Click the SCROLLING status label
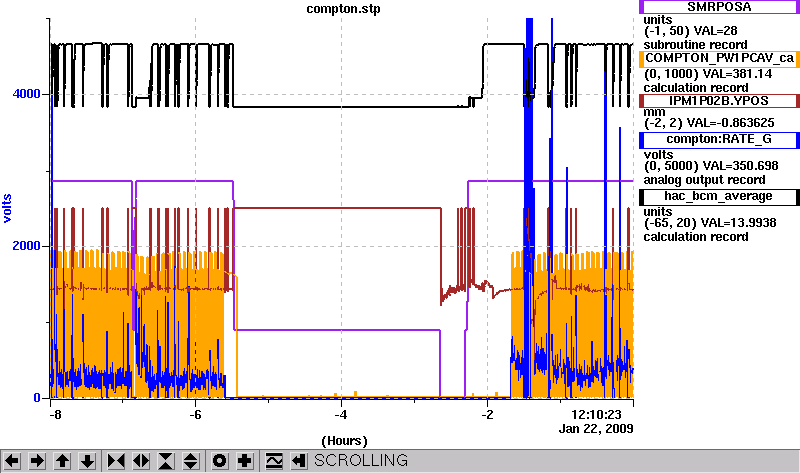Viewport: 800px width, 473px height. click(x=361, y=460)
